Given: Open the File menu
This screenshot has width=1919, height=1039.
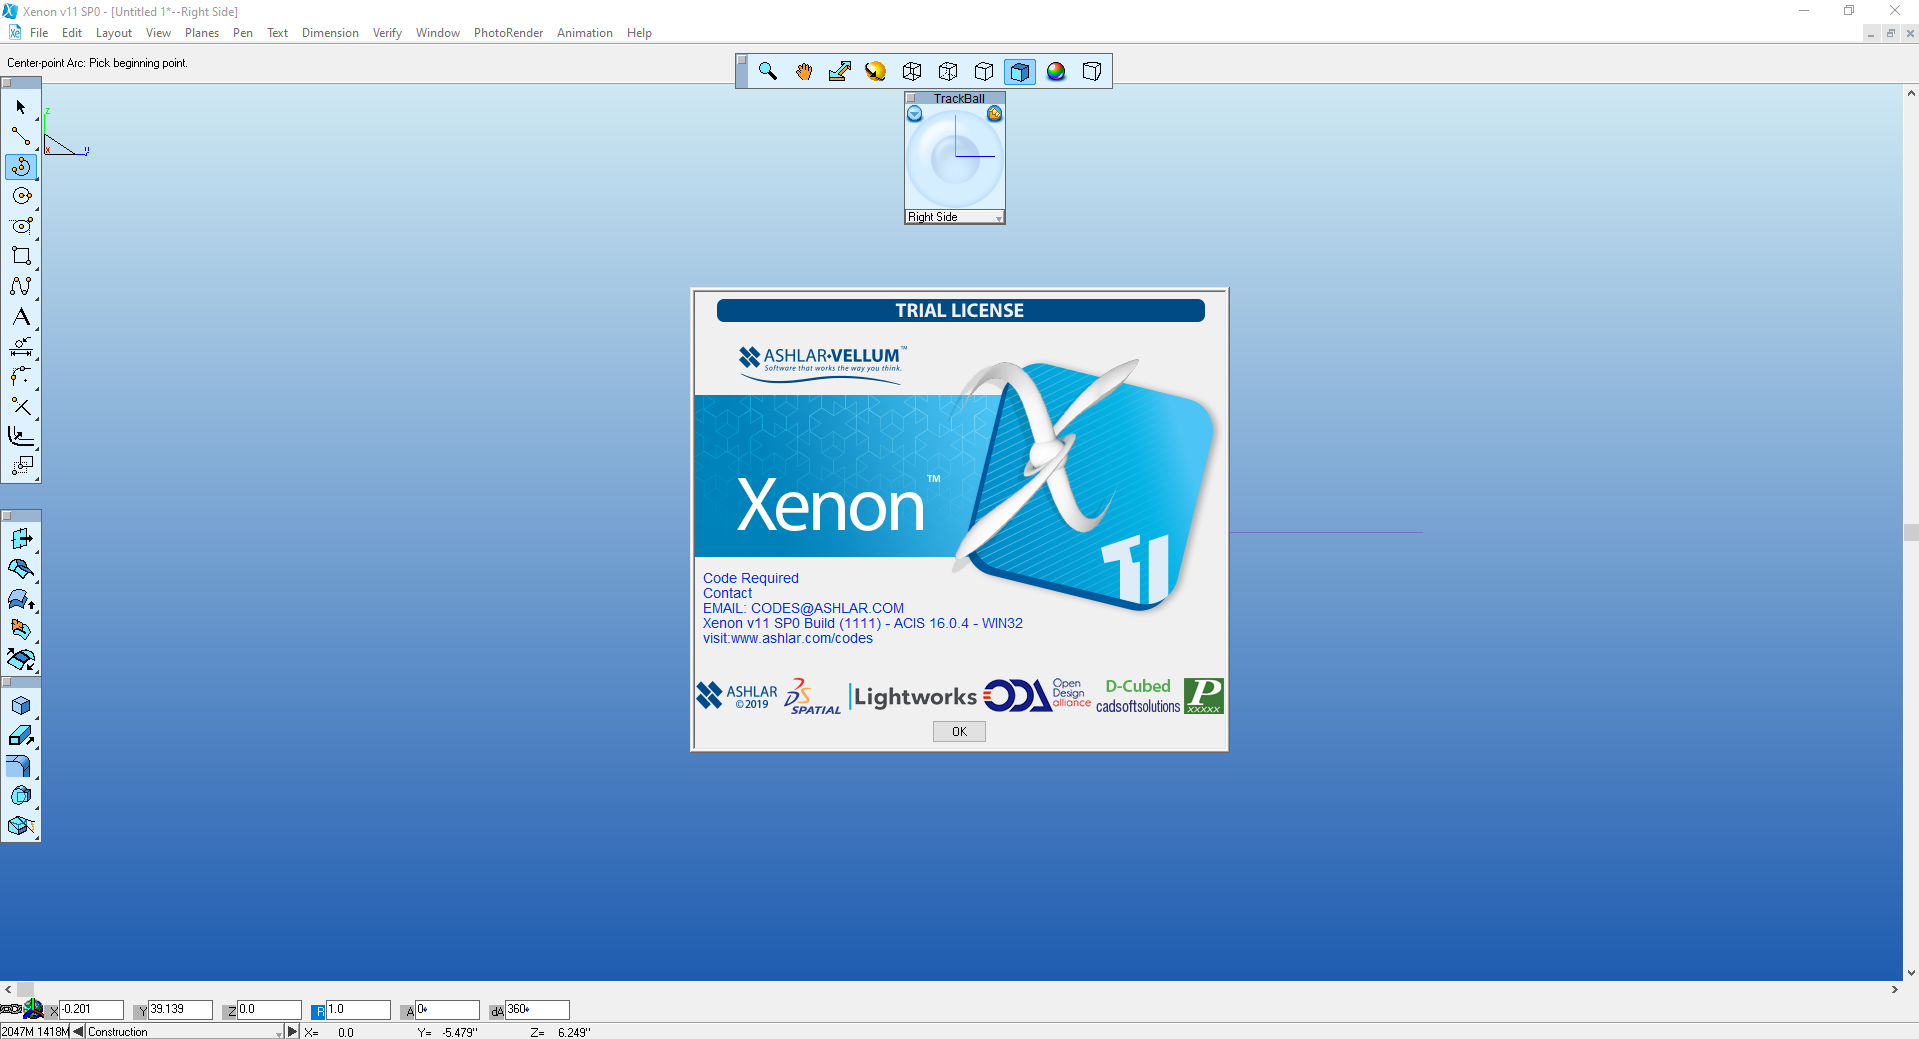Looking at the screenshot, I should click(x=39, y=33).
